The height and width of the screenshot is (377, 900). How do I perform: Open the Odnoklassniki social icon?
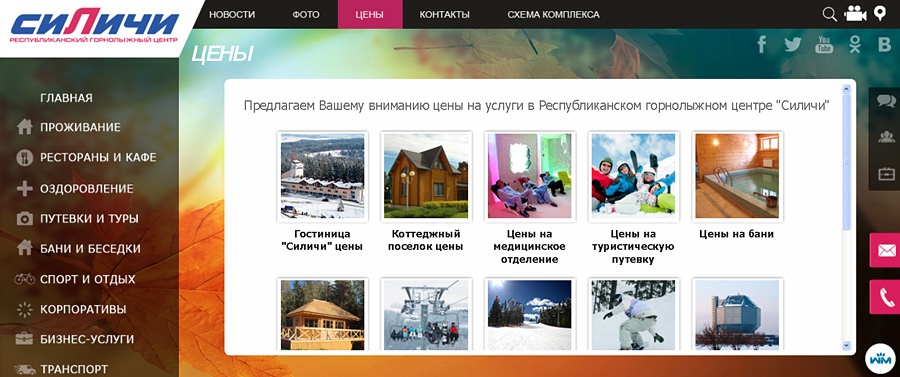[x=855, y=44]
